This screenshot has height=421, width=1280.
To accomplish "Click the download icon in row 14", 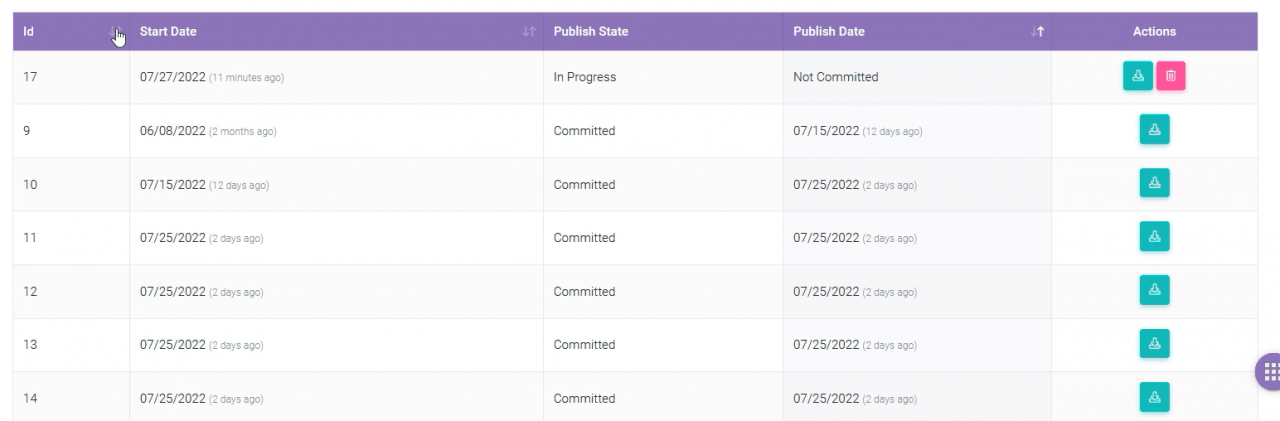I will pyautogui.click(x=1154, y=397).
